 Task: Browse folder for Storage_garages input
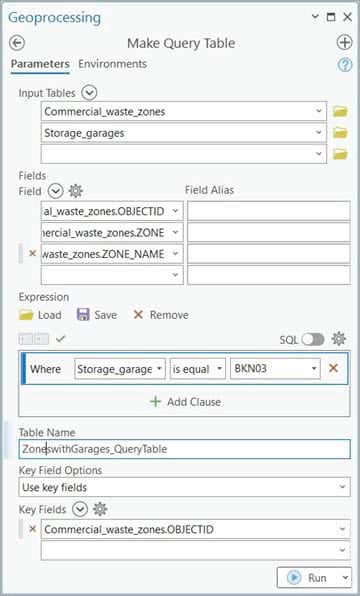[x=340, y=133]
